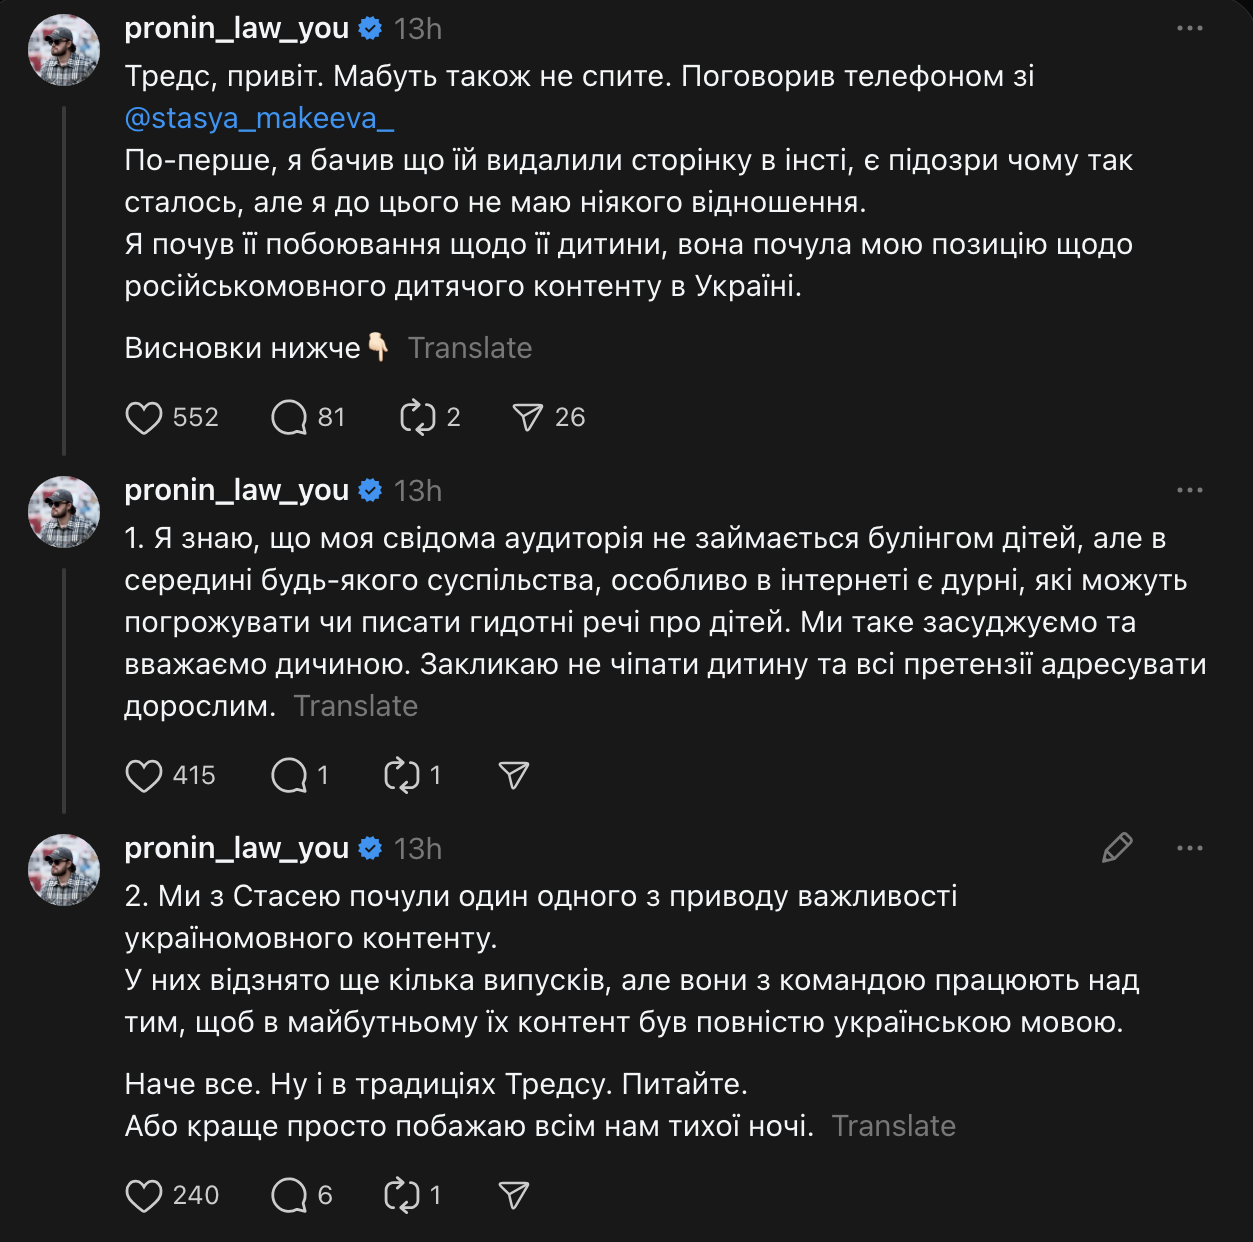
Task: Open more options menu on second post
Action: click(x=1190, y=490)
